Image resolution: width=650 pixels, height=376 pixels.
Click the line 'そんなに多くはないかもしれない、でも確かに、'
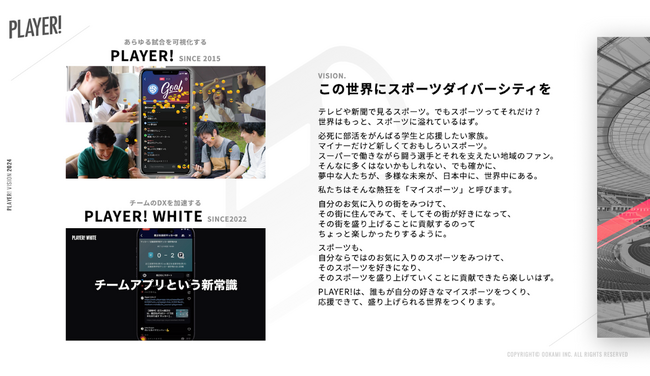tap(407, 166)
